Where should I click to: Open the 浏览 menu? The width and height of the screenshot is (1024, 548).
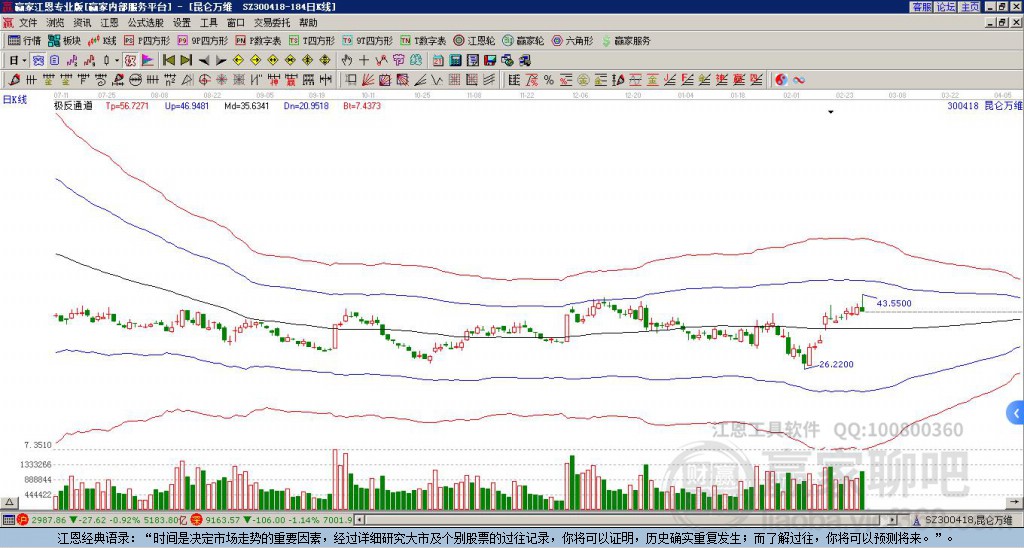56,23
